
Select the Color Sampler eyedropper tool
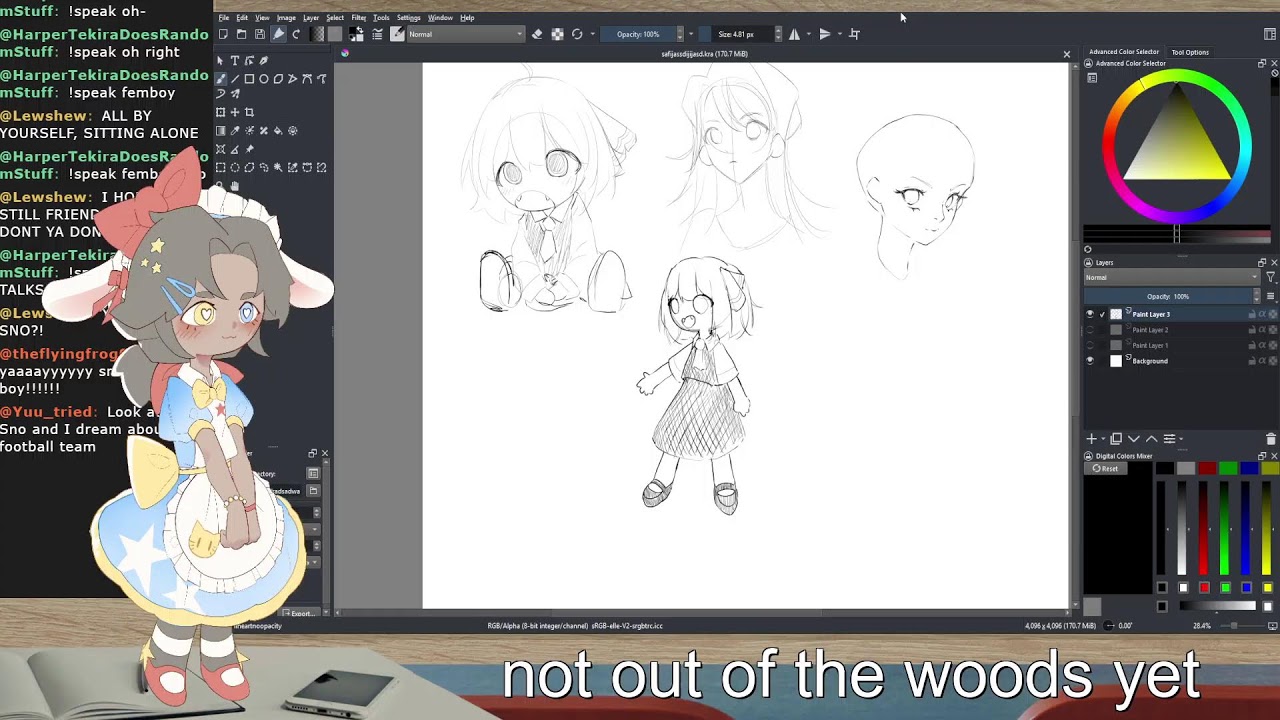[235, 130]
